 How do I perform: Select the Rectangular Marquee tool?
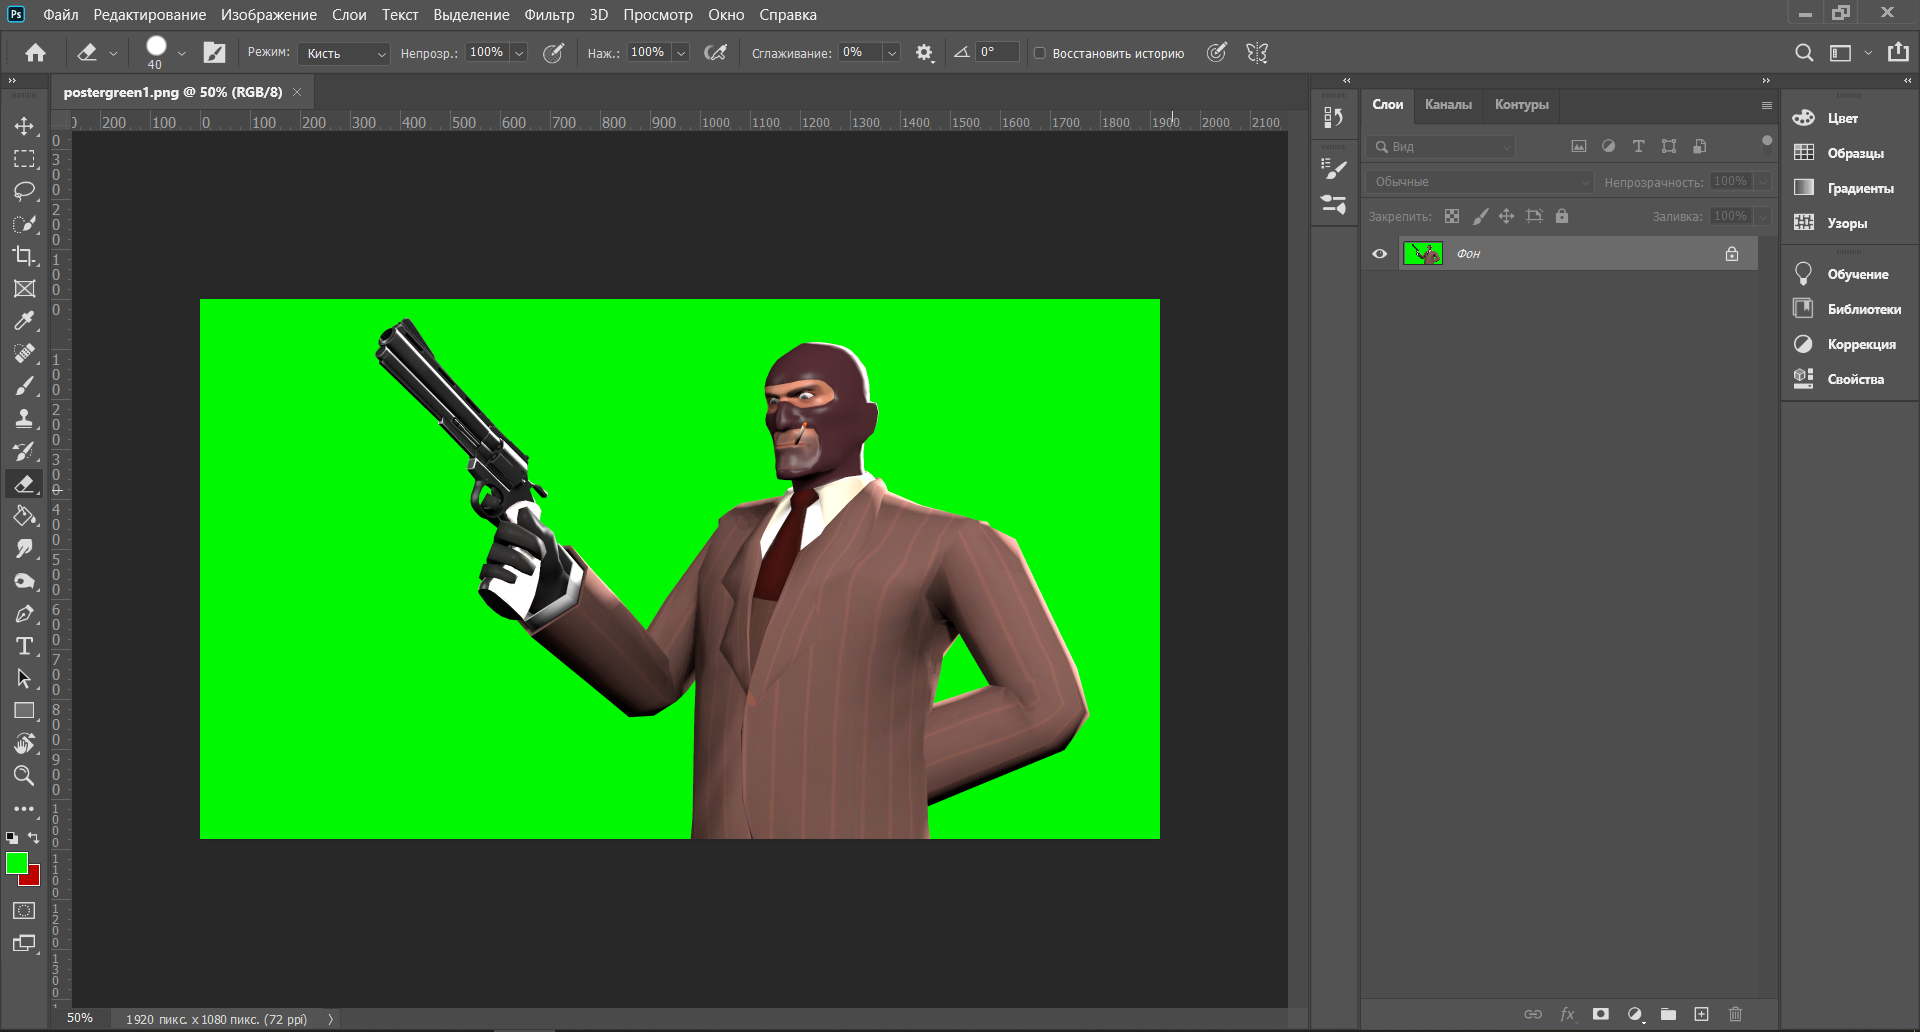point(24,159)
